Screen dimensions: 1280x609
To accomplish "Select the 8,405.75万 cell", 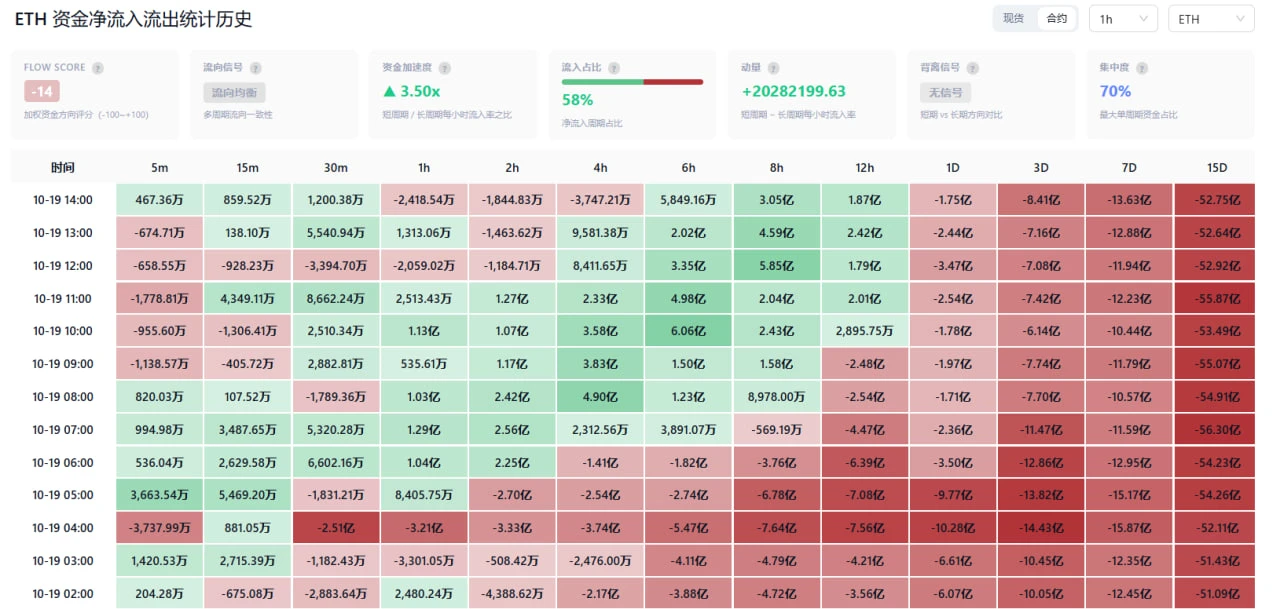I will [x=423, y=495].
